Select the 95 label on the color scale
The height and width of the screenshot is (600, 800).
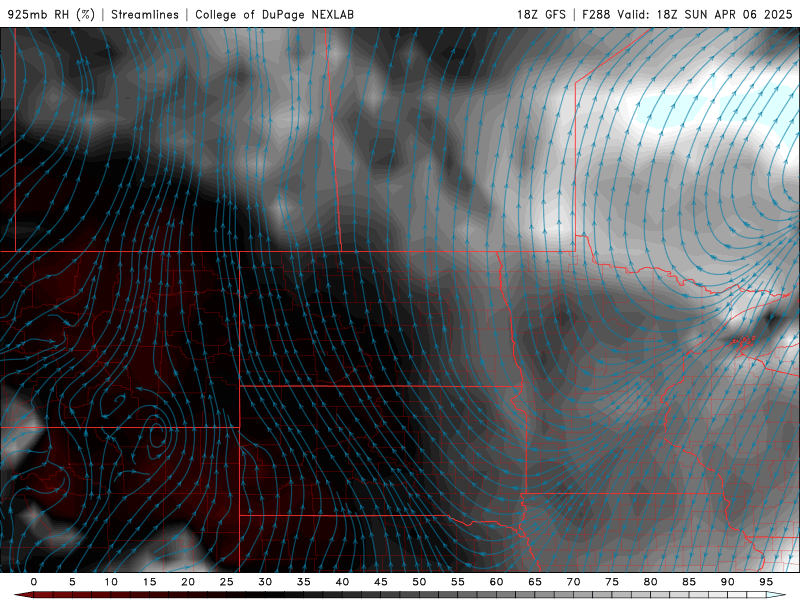tap(766, 582)
